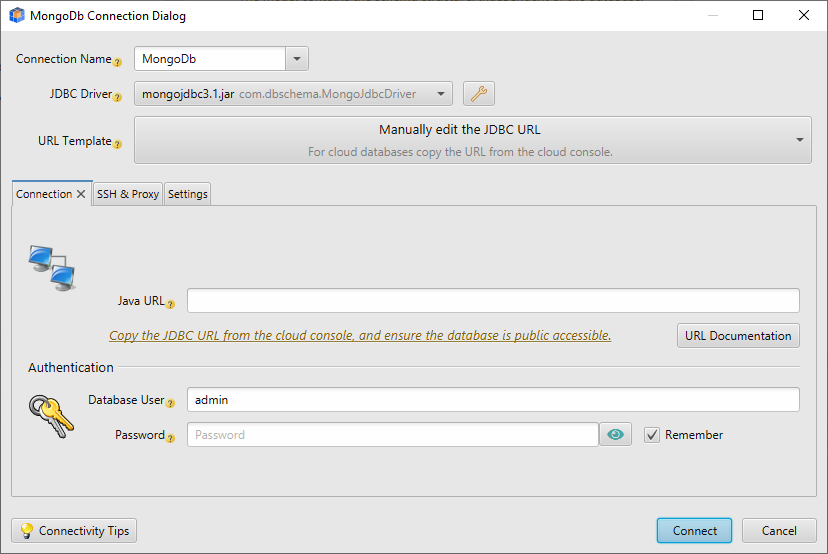Expand the JDBC Driver dropdown
Image resolution: width=828 pixels, height=554 pixels.
(440, 94)
